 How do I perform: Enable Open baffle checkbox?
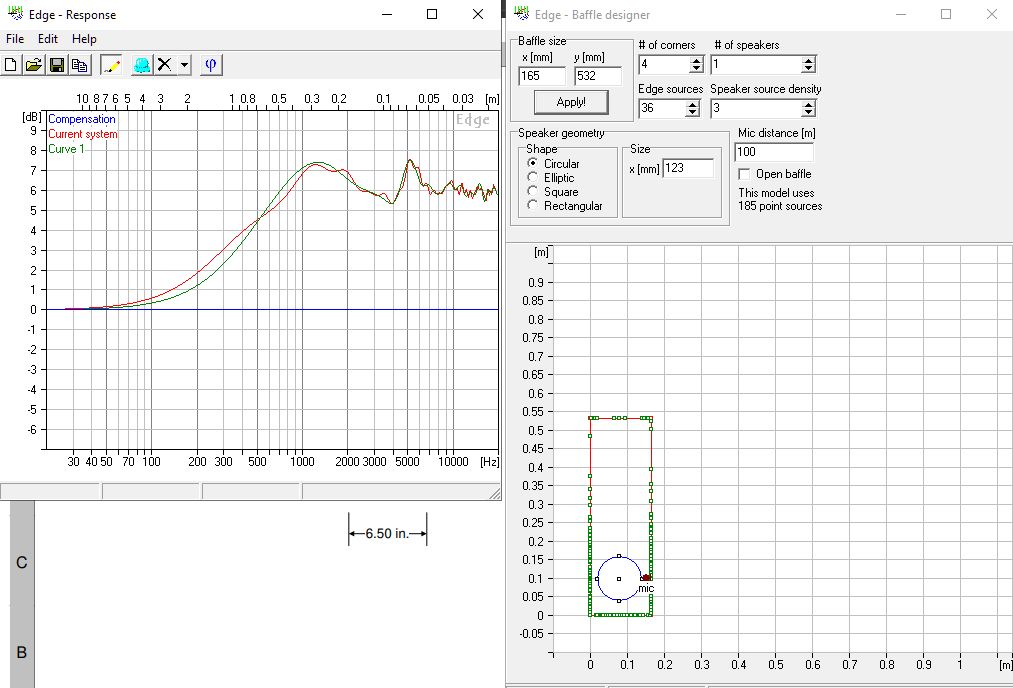click(744, 174)
